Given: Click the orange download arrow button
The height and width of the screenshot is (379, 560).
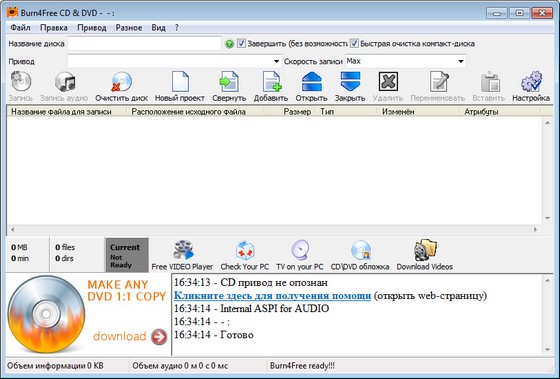Looking at the screenshot, I should tap(159, 336).
